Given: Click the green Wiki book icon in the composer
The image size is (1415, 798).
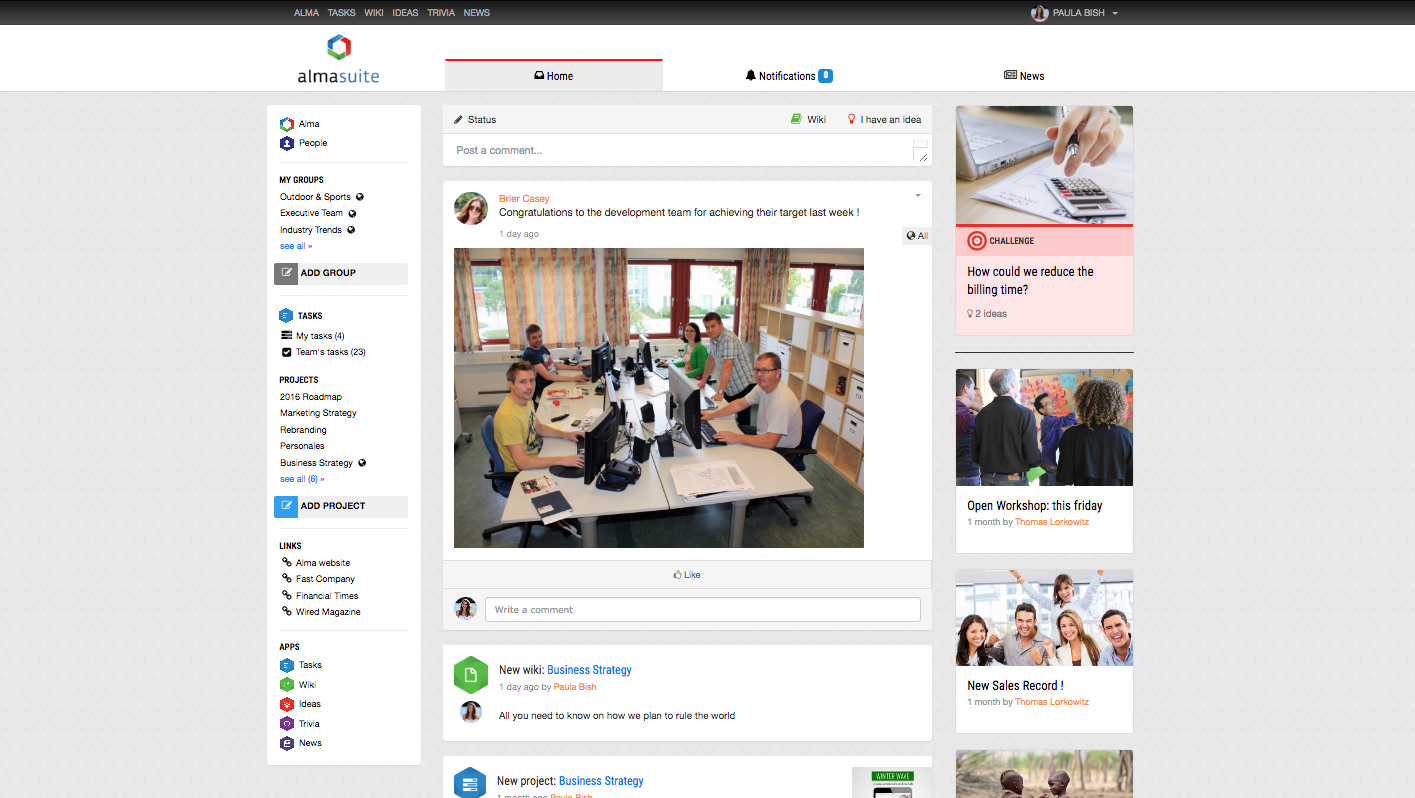Looking at the screenshot, I should (x=796, y=119).
